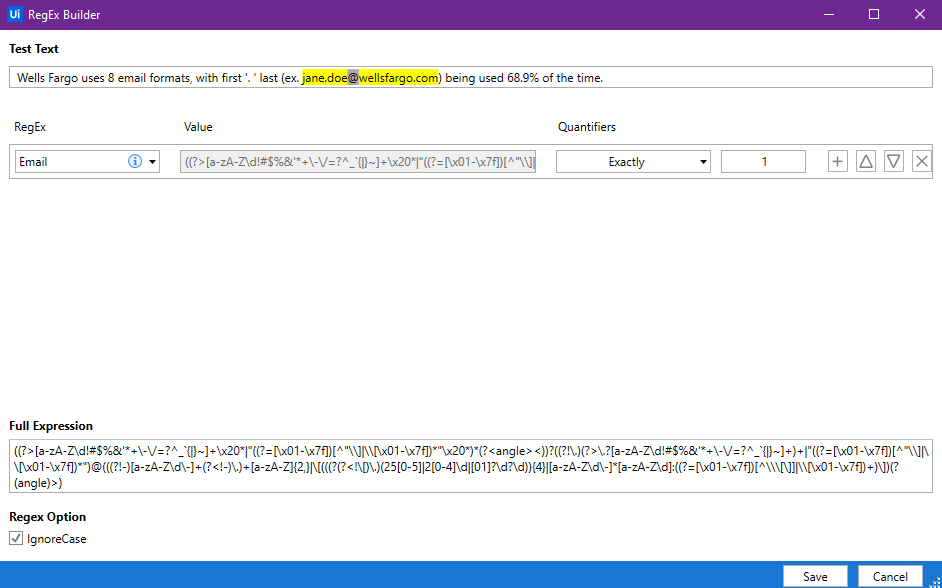Image resolution: width=942 pixels, height=588 pixels.
Task: Click the Value column label
Action: [x=198, y=127]
